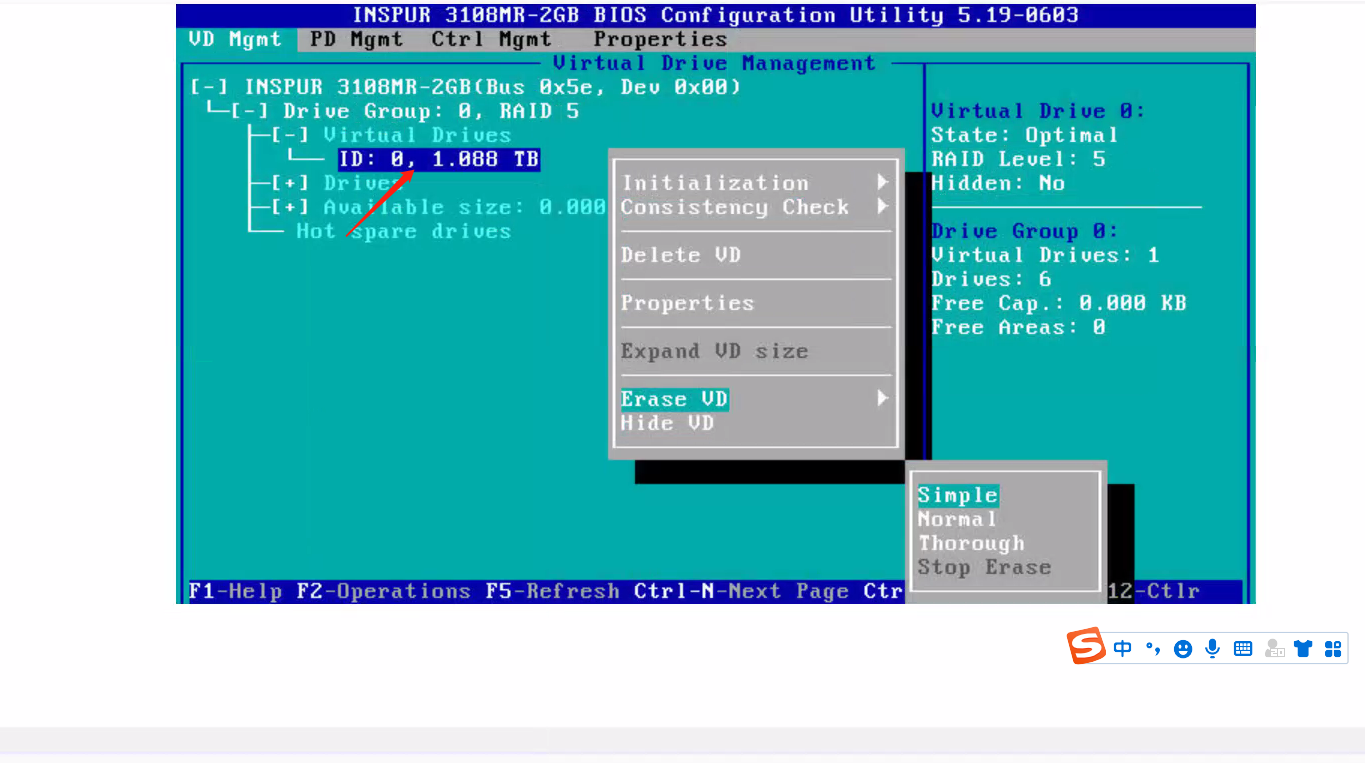The image size is (1365, 763).
Task: Click the State: Optimal line
Action: [x=1025, y=135]
